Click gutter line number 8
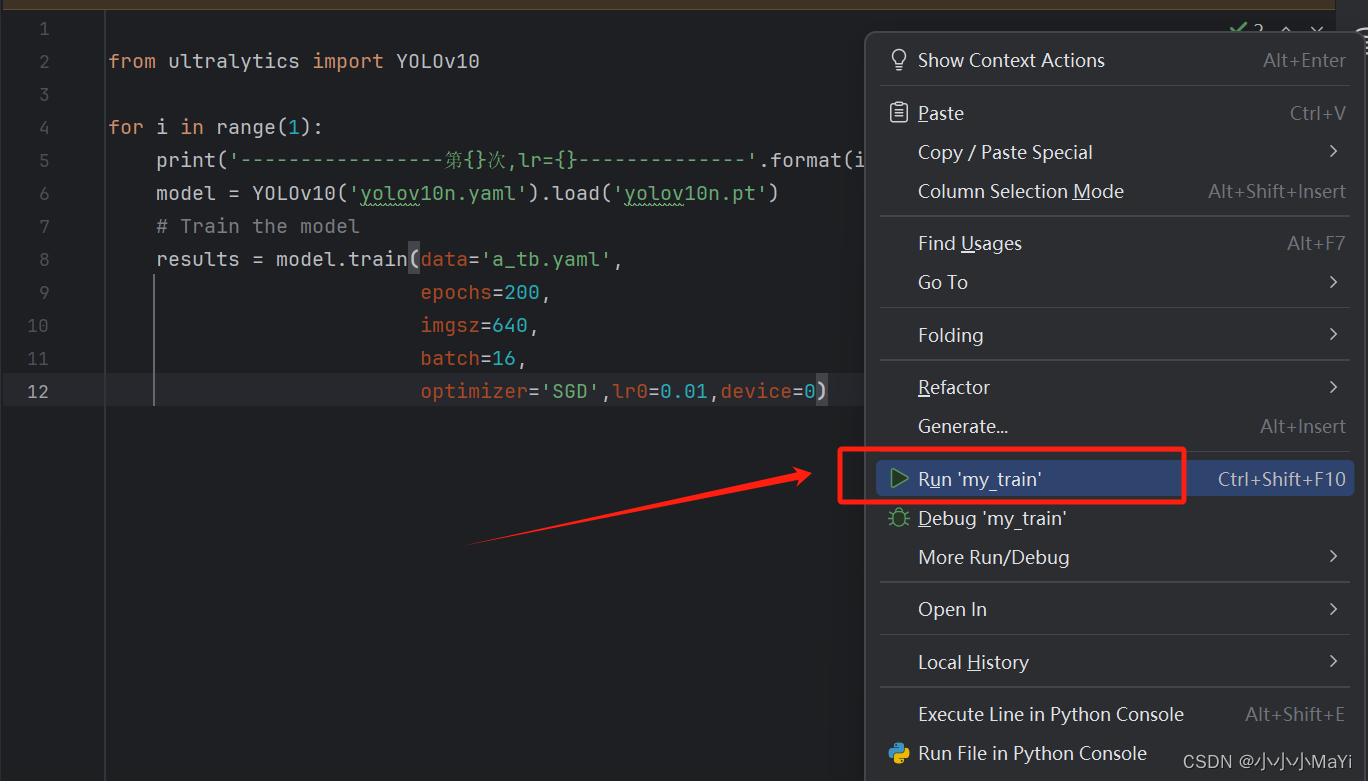The width and height of the screenshot is (1368, 781). pos(43,260)
